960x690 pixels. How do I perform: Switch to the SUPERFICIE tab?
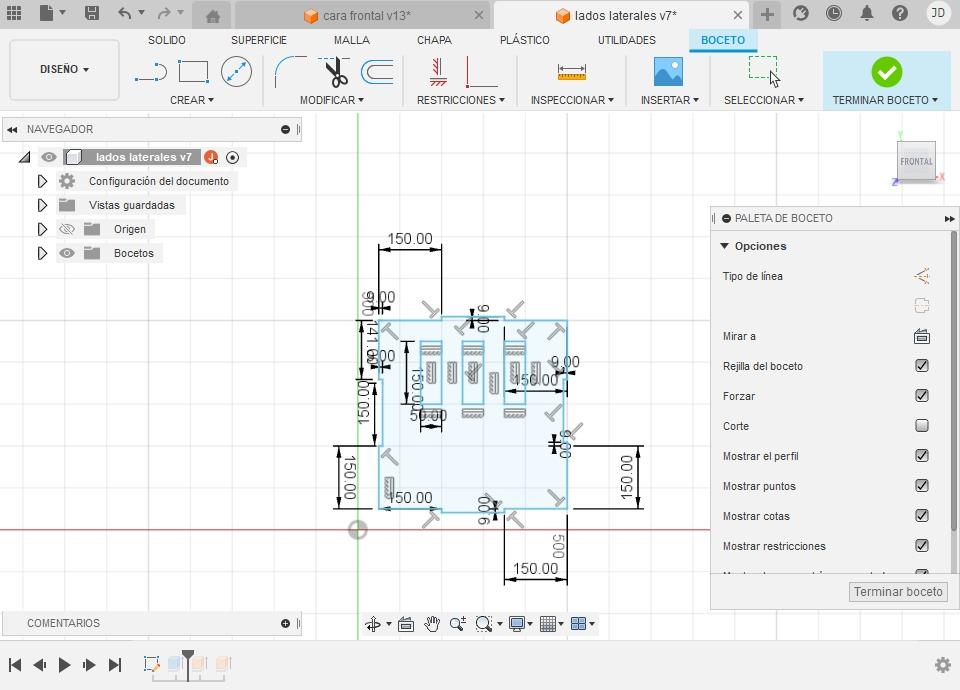[258, 40]
